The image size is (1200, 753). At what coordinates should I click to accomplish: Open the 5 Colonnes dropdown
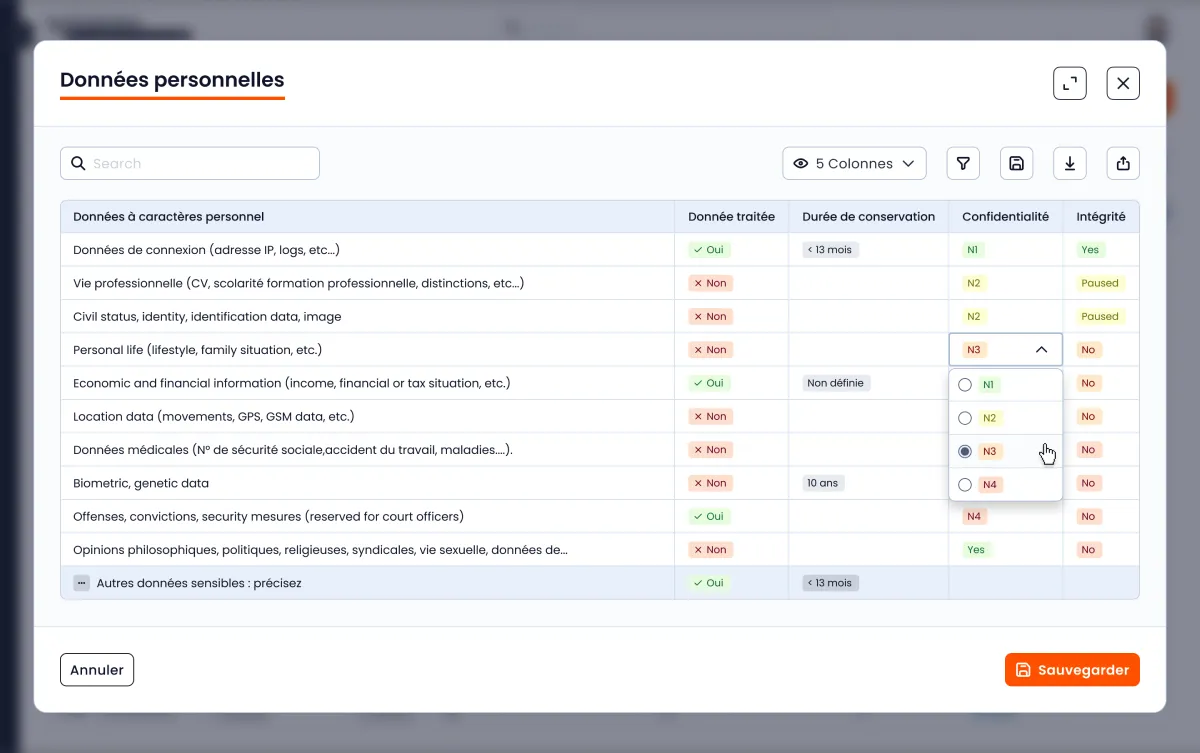[x=854, y=163]
